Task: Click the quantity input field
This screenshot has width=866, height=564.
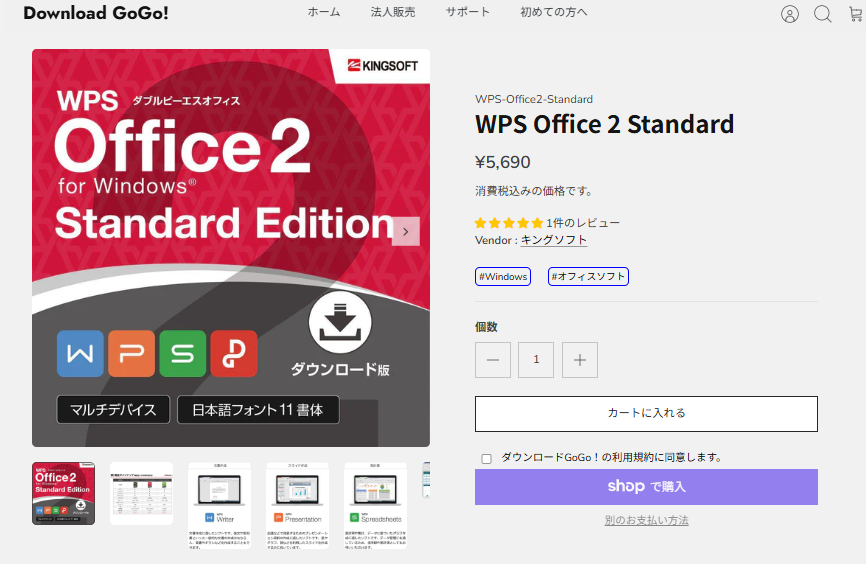Action: [x=536, y=360]
